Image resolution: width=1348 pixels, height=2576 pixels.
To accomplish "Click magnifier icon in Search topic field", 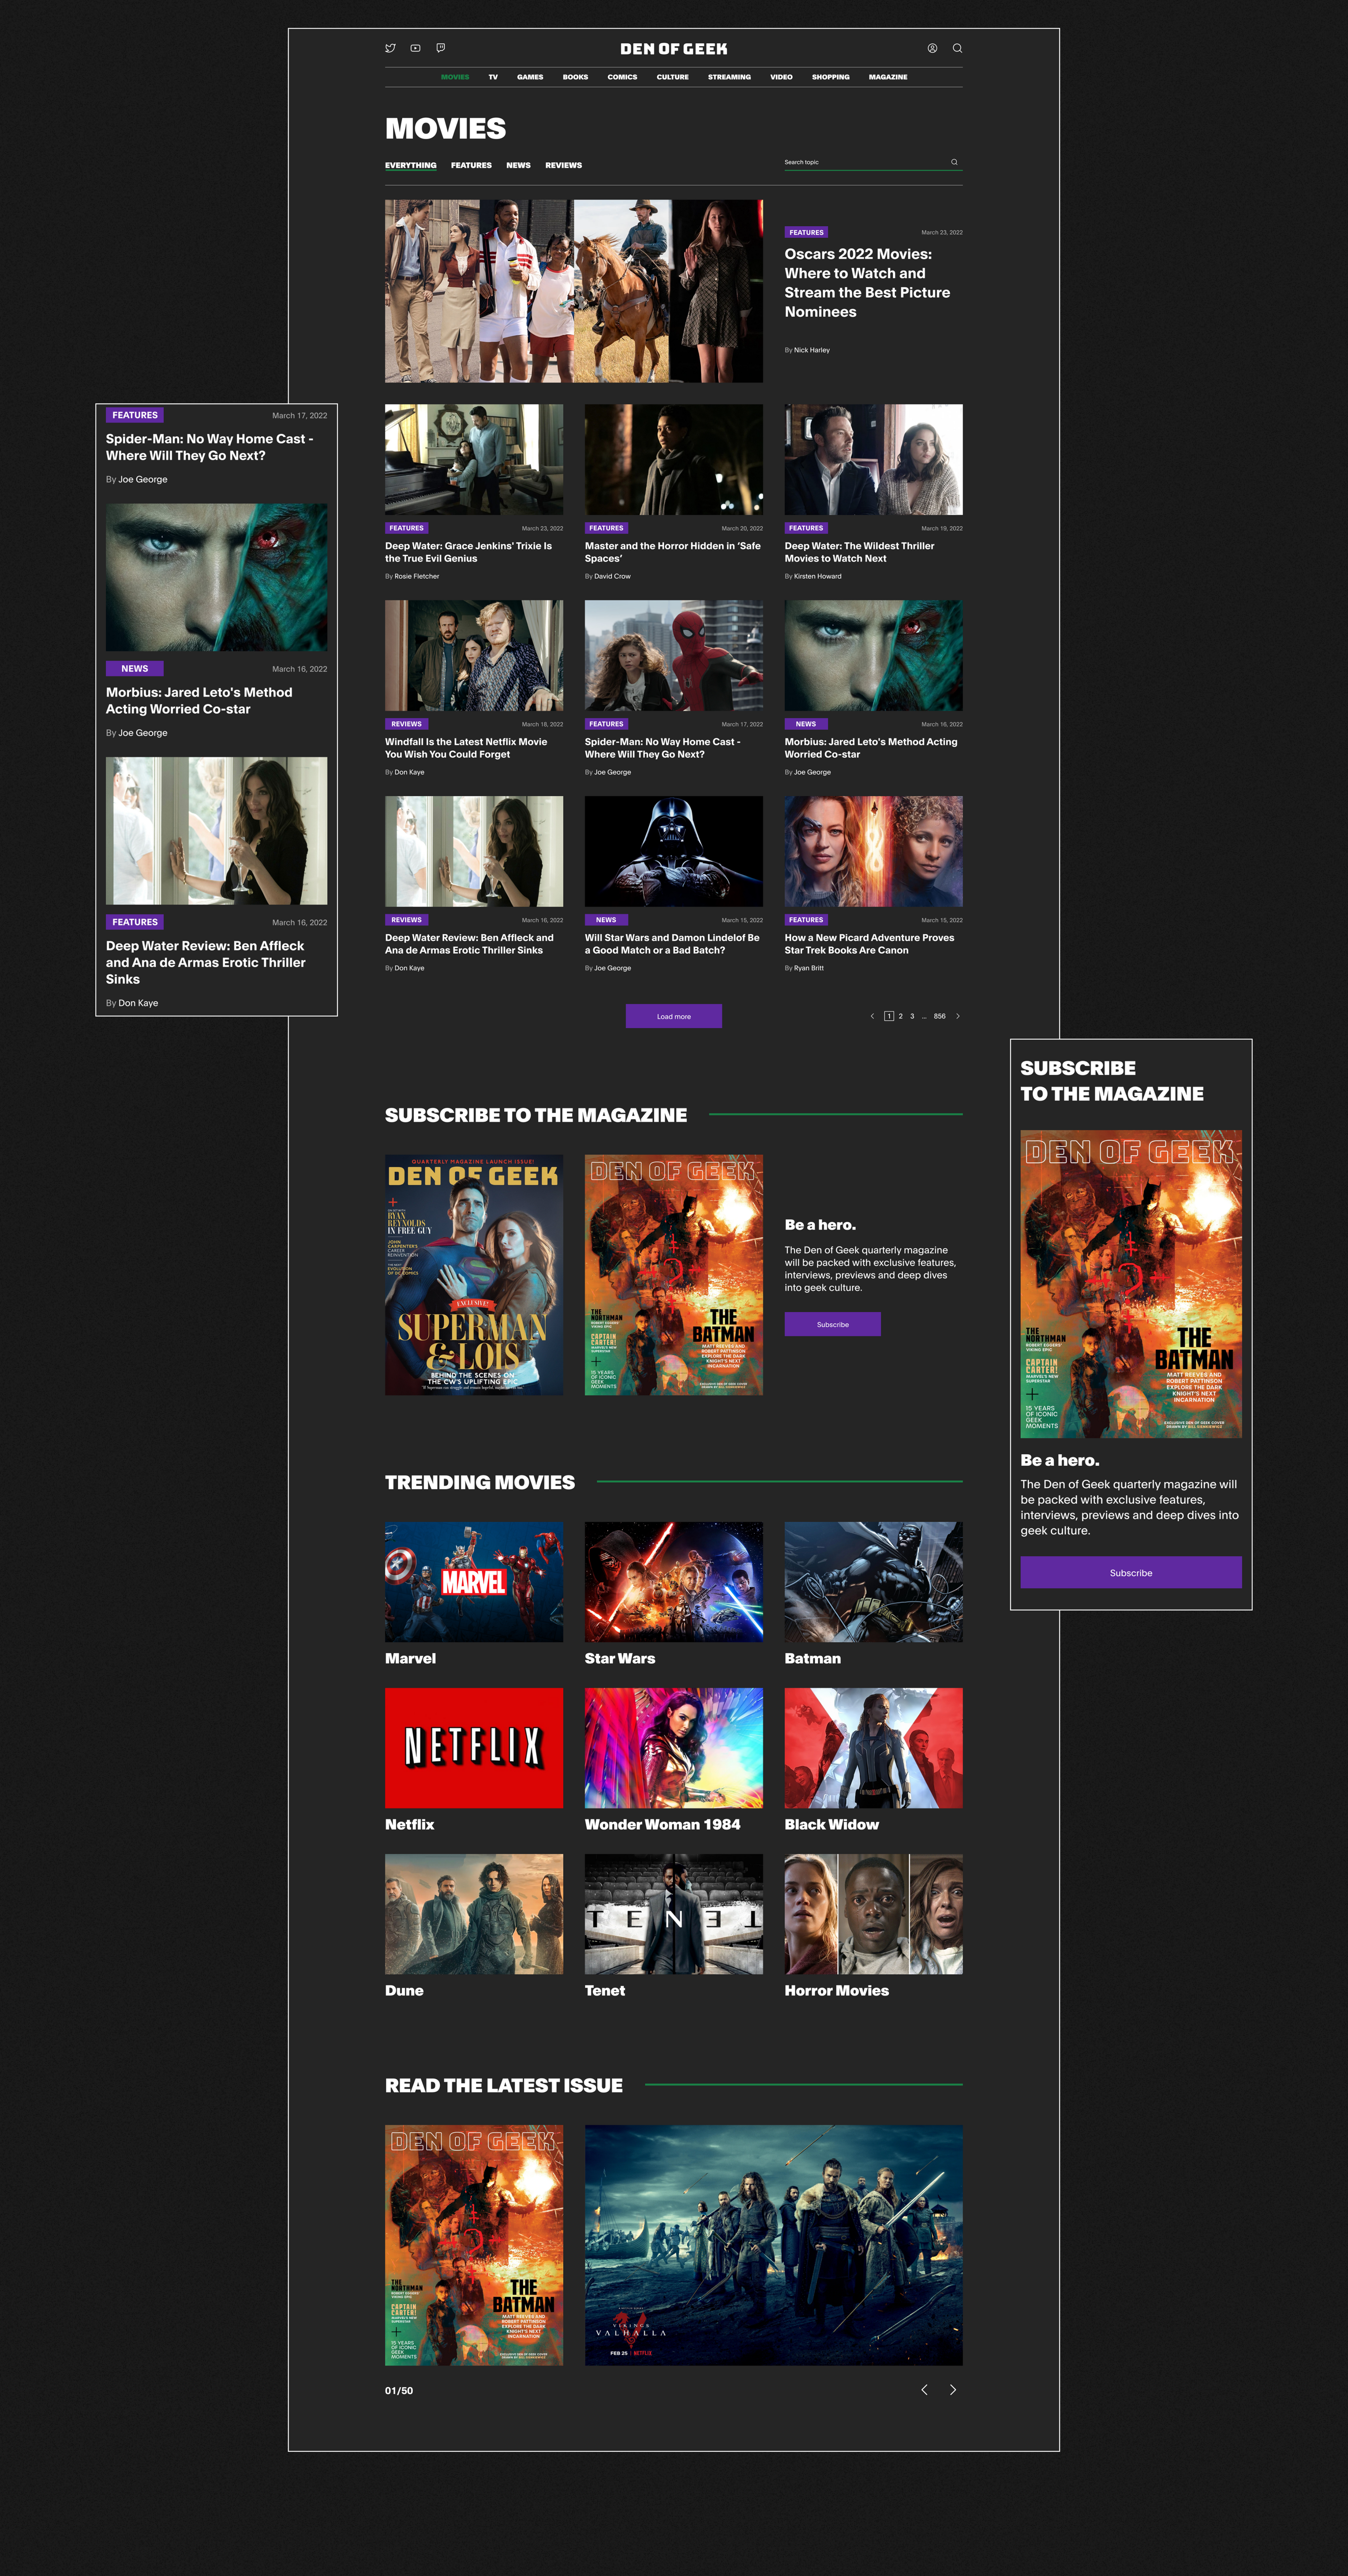I will [x=954, y=162].
